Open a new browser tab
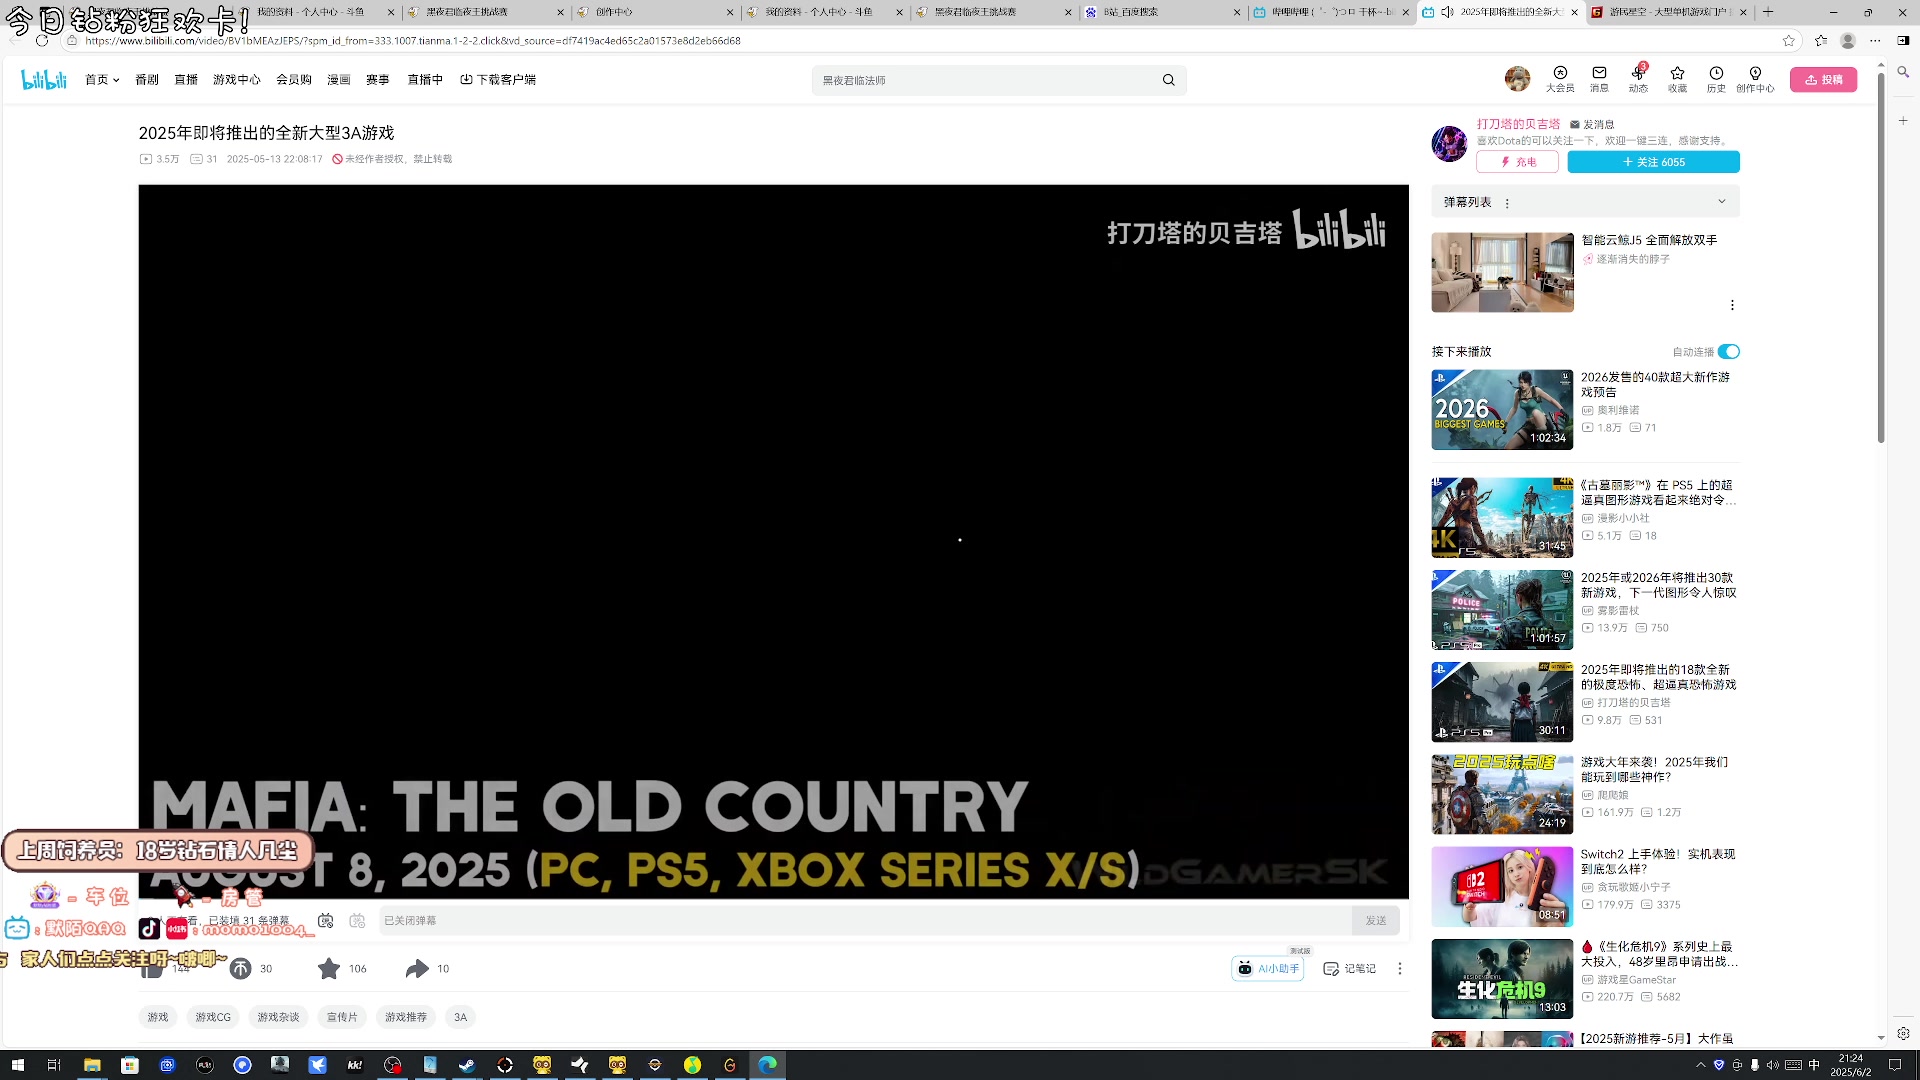 click(1768, 12)
